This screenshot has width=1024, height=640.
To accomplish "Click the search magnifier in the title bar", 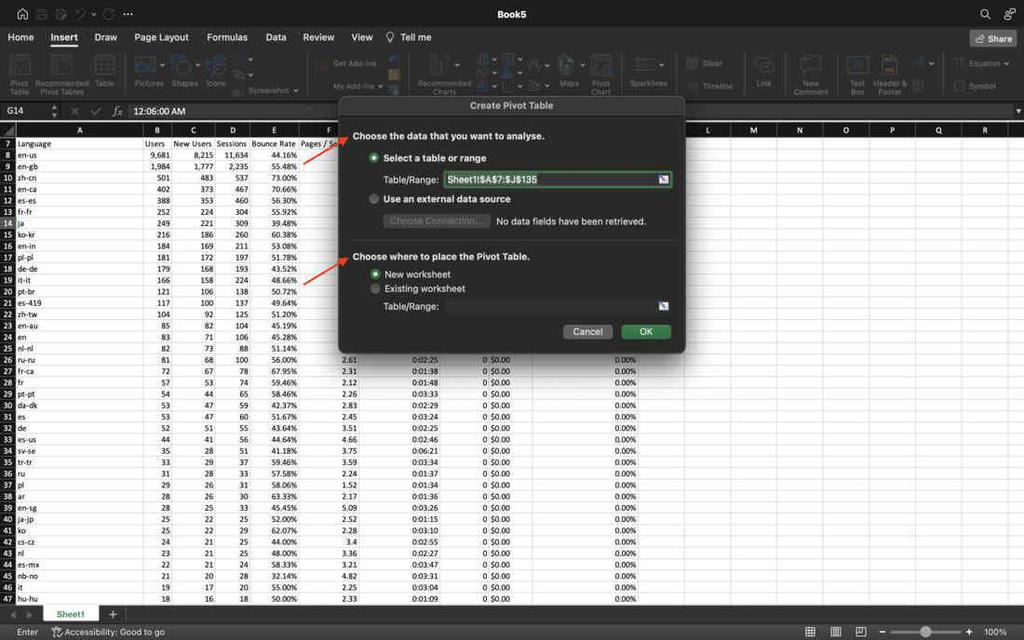I will pyautogui.click(x=985, y=14).
